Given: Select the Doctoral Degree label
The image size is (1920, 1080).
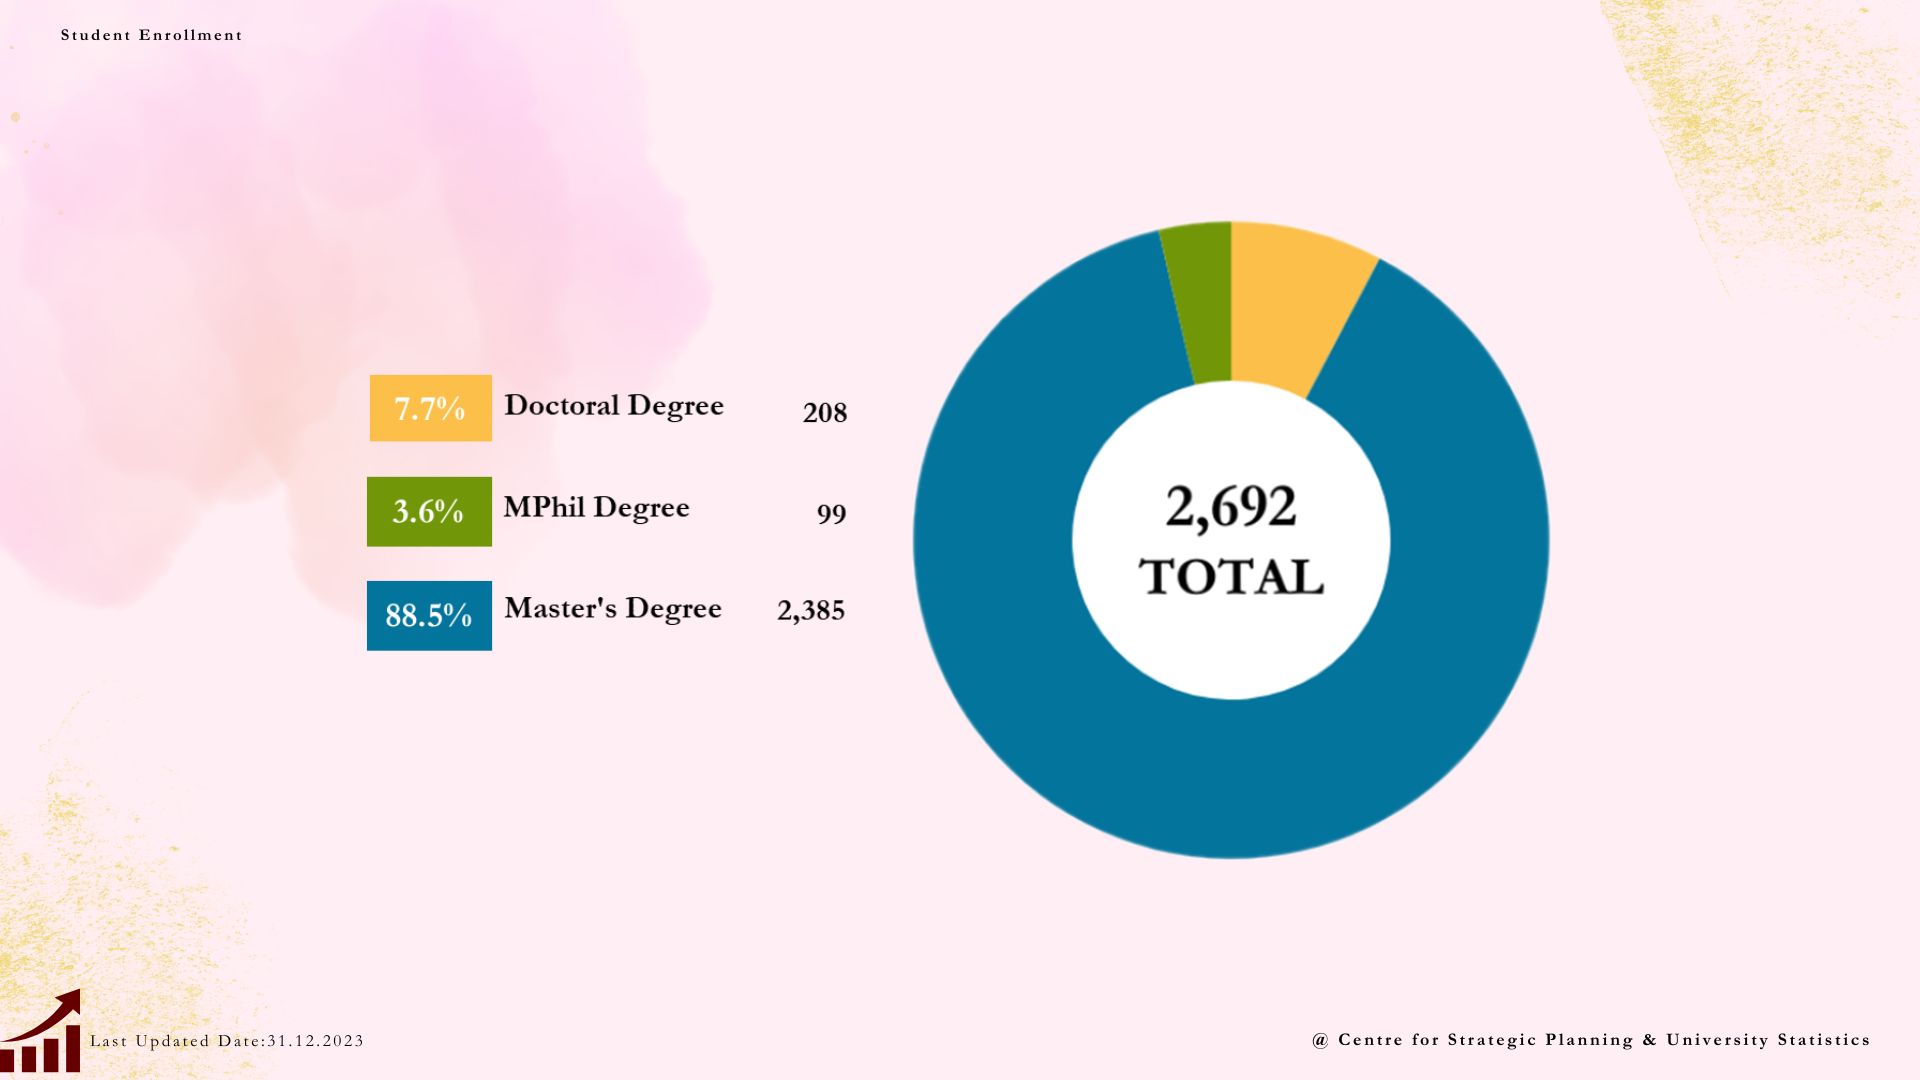Looking at the screenshot, I should coord(613,406).
